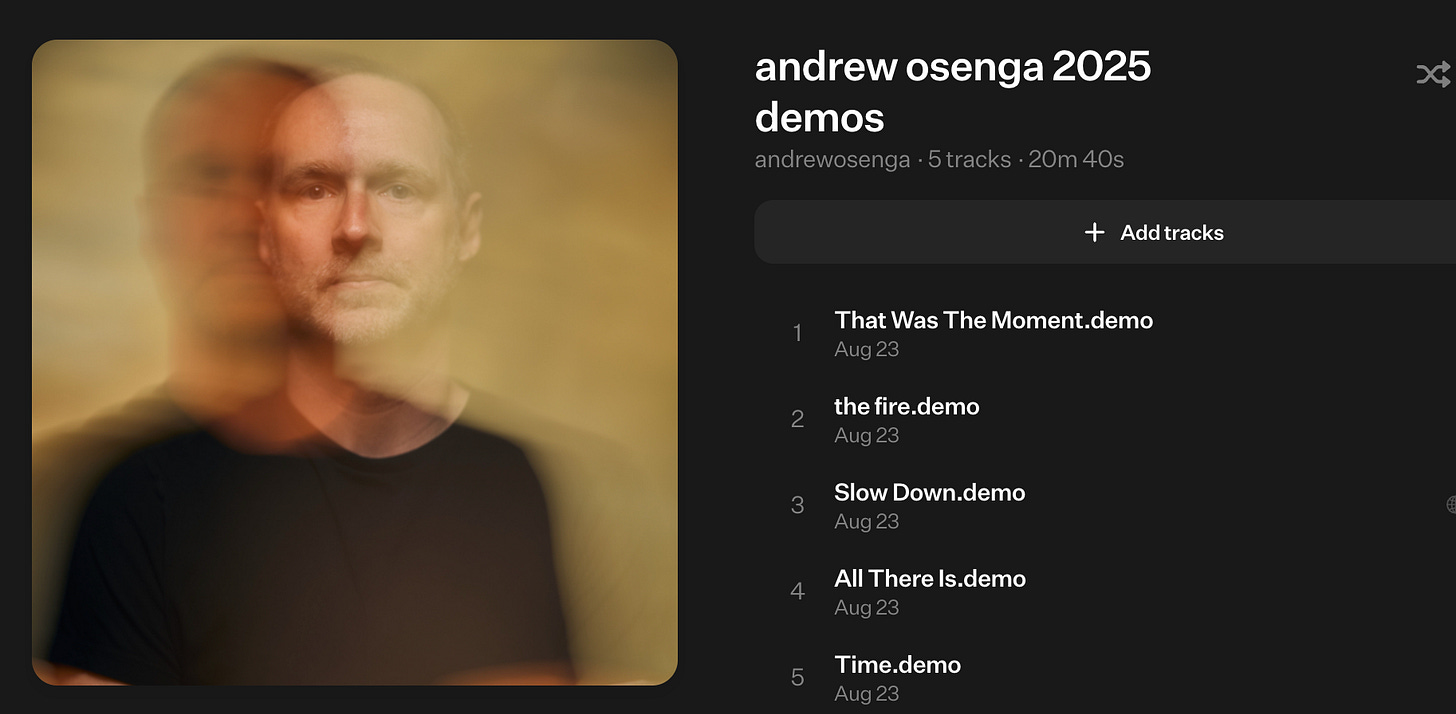Click track number 2 in the list
Image resolution: width=1456 pixels, height=714 pixels.
pyautogui.click(x=797, y=419)
